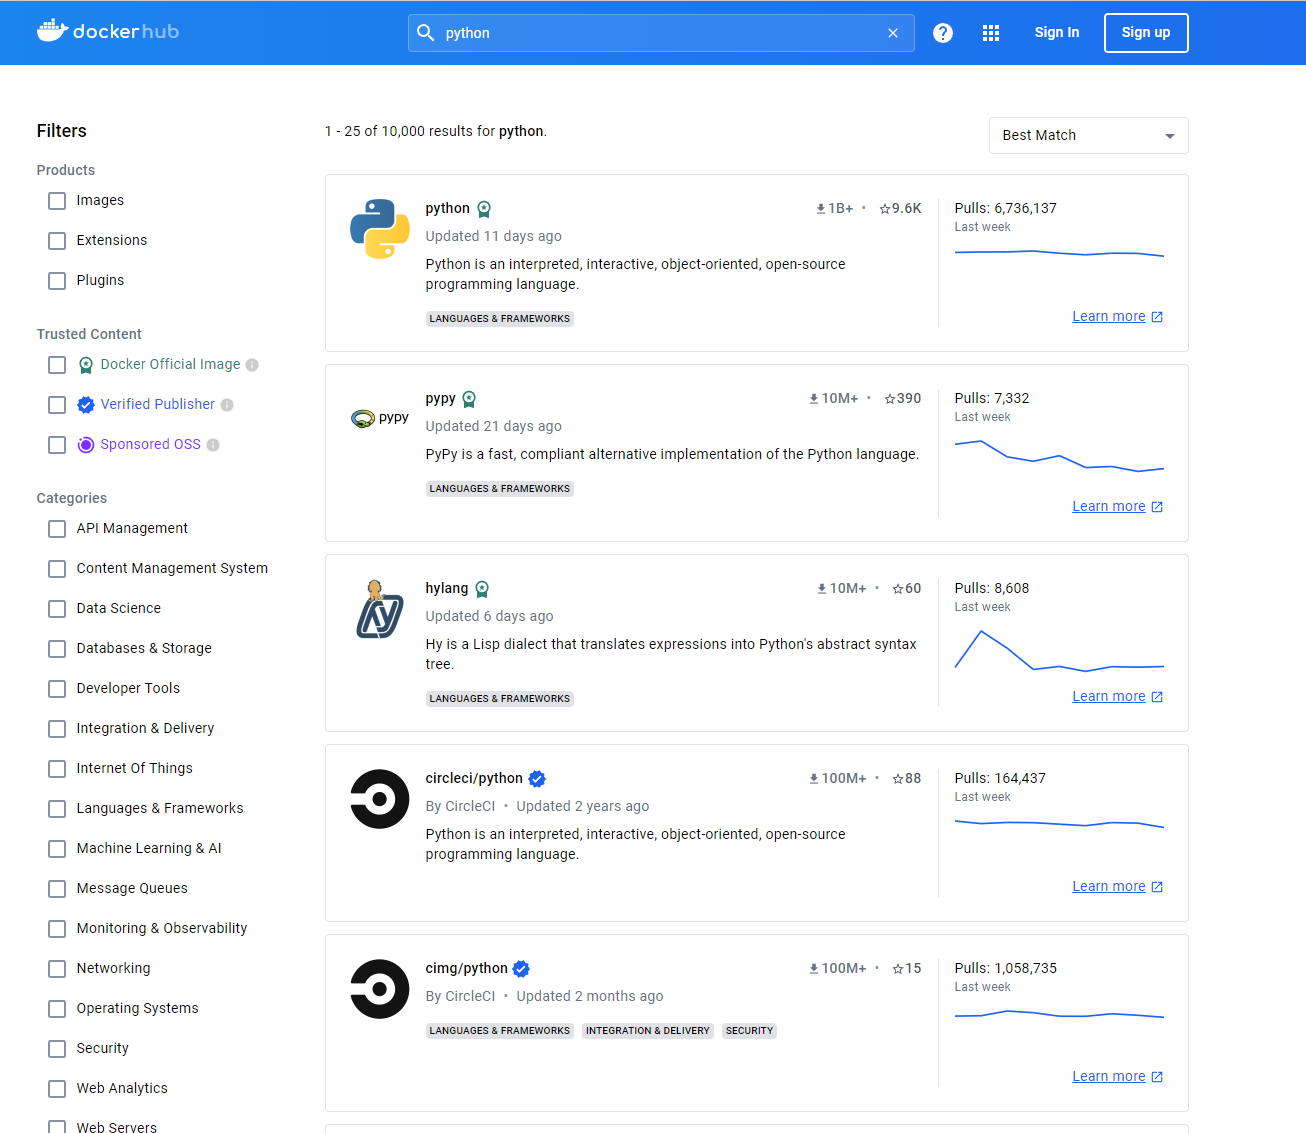Check the Sponsored OSS checkbox
This screenshot has height=1133, width=1306.
tap(57, 445)
